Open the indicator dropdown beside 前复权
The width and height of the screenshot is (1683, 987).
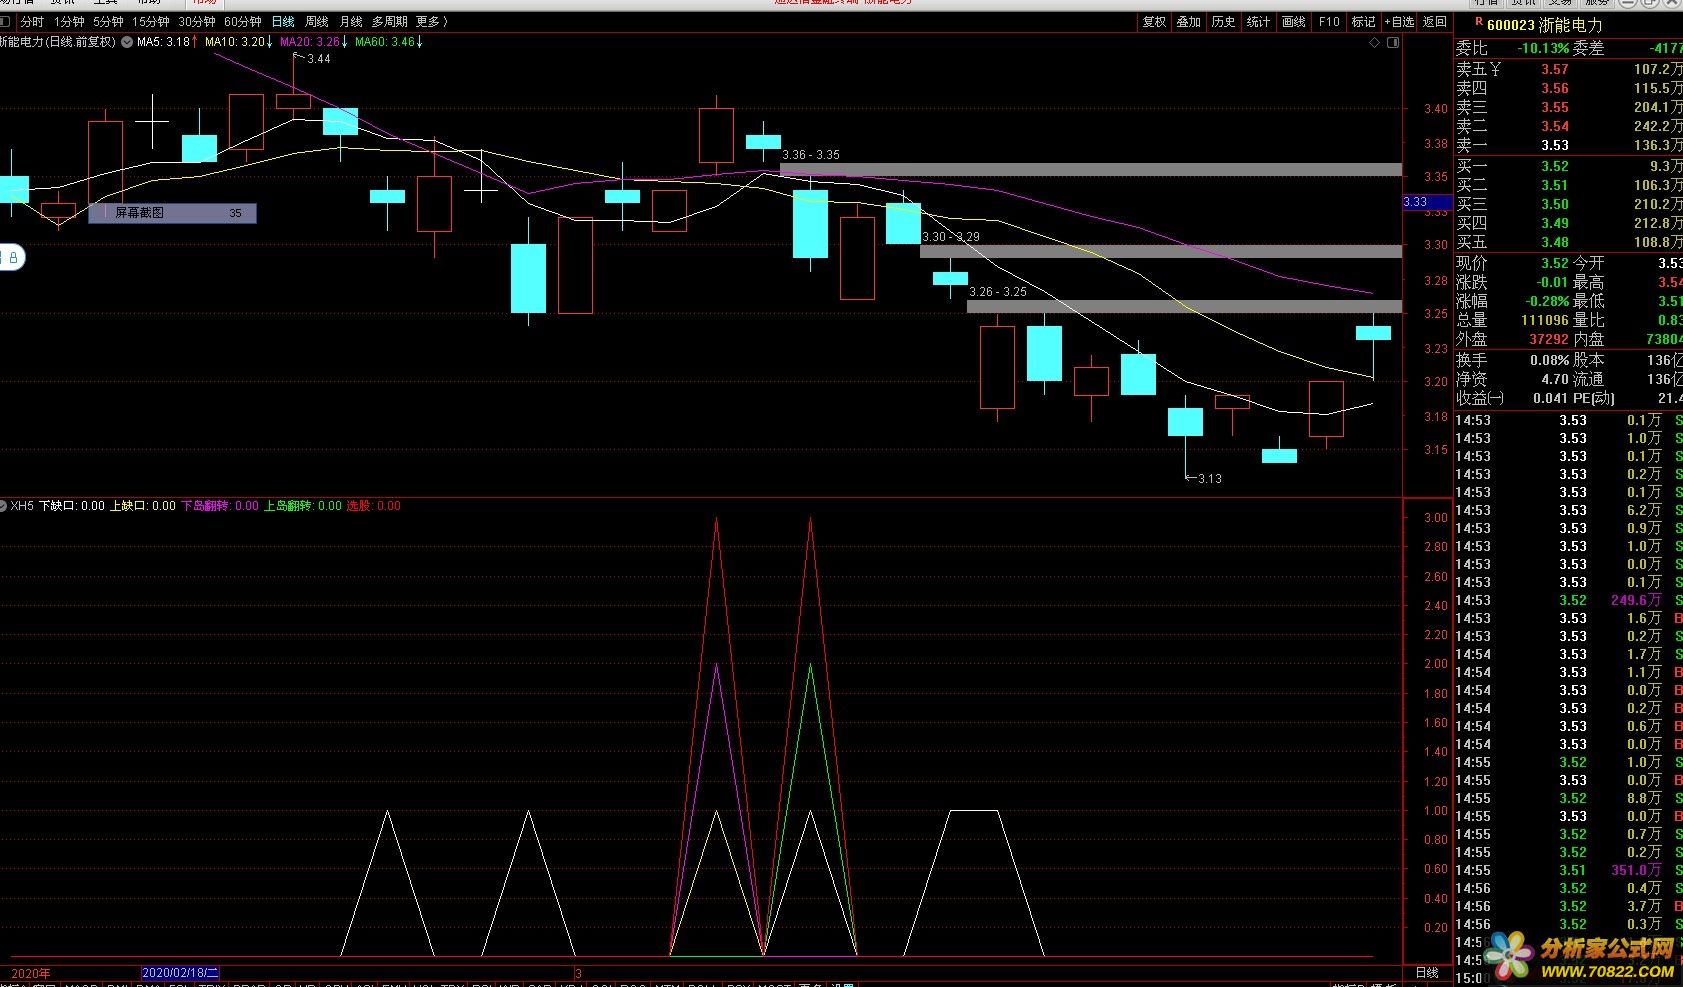(x=127, y=42)
